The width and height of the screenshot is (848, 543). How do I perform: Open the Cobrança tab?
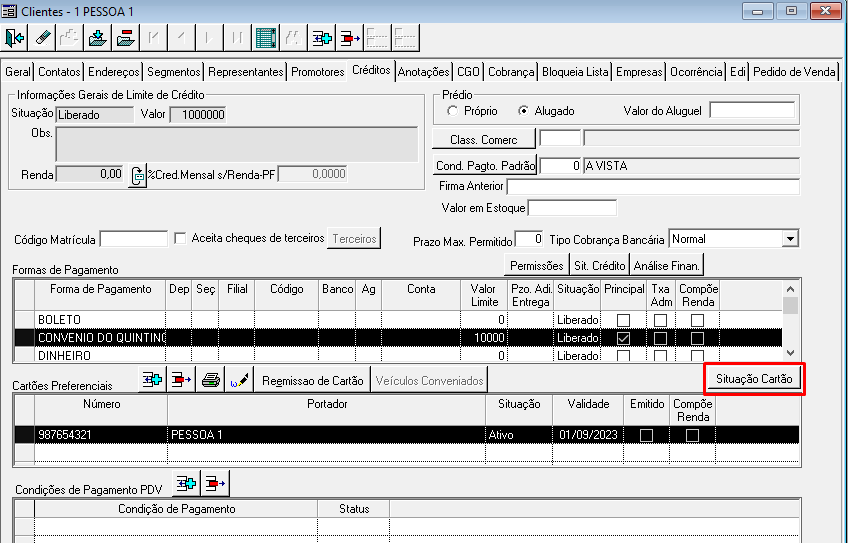[x=511, y=72]
